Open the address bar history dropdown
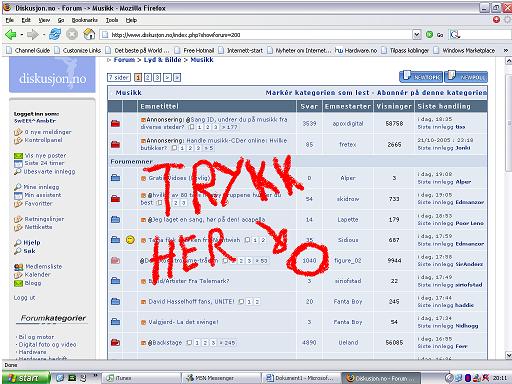The width and height of the screenshot is (512, 384). (417, 34)
